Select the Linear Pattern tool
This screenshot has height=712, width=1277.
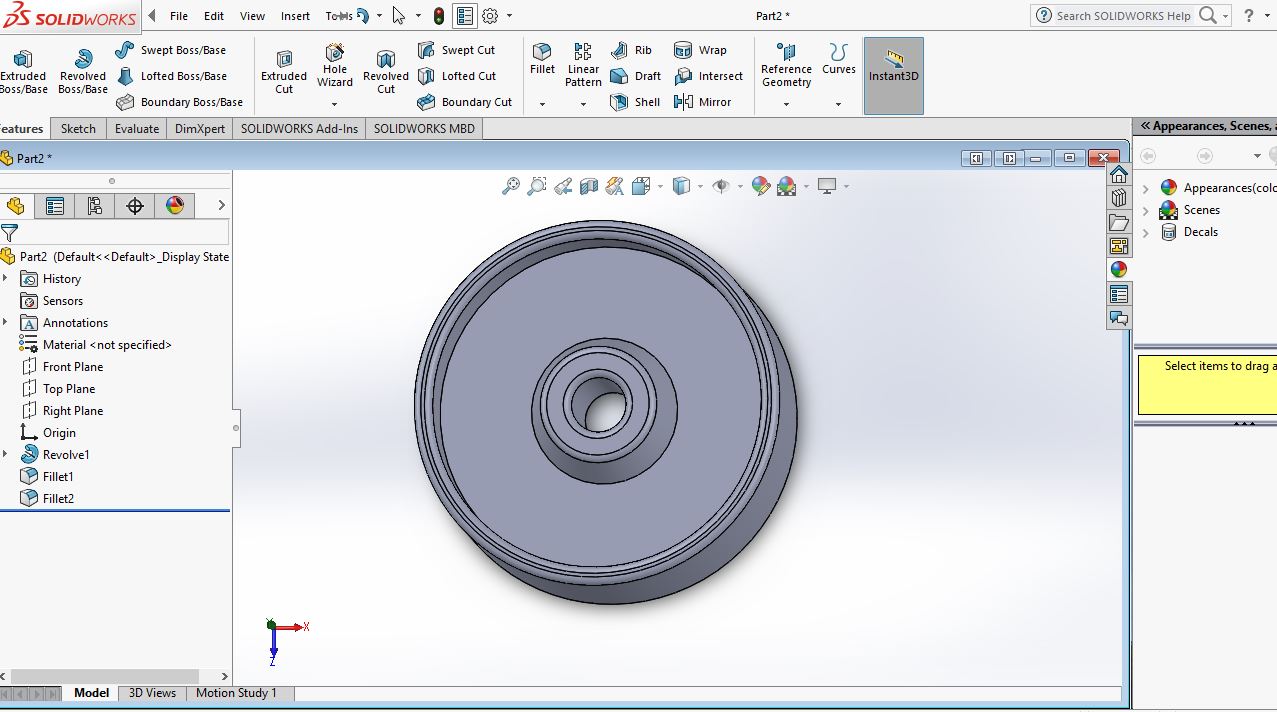(583, 65)
